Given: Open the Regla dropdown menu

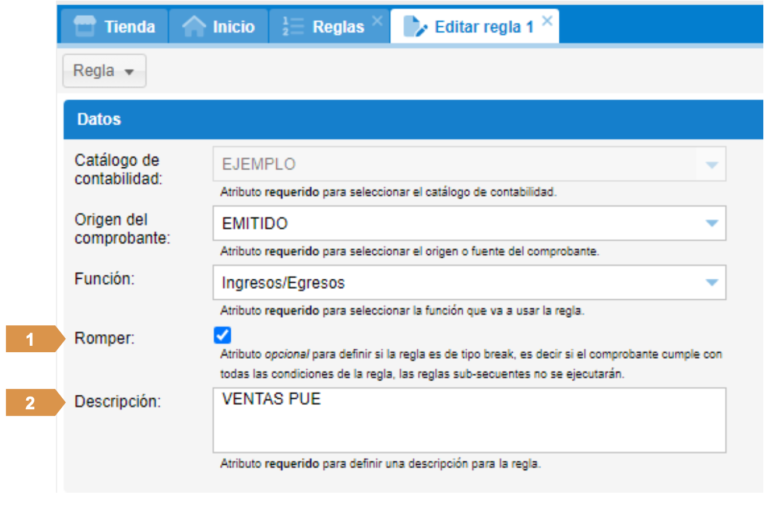Looking at the screenshot, I should pos(104,72).
